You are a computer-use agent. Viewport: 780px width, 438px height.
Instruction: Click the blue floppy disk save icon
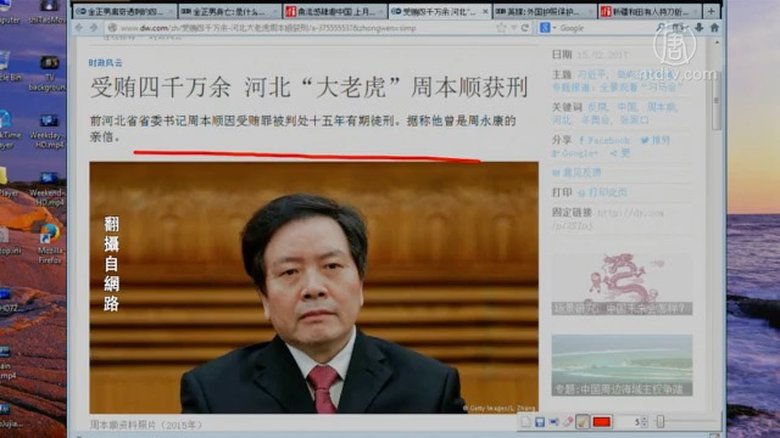click(x=541, y=422)
